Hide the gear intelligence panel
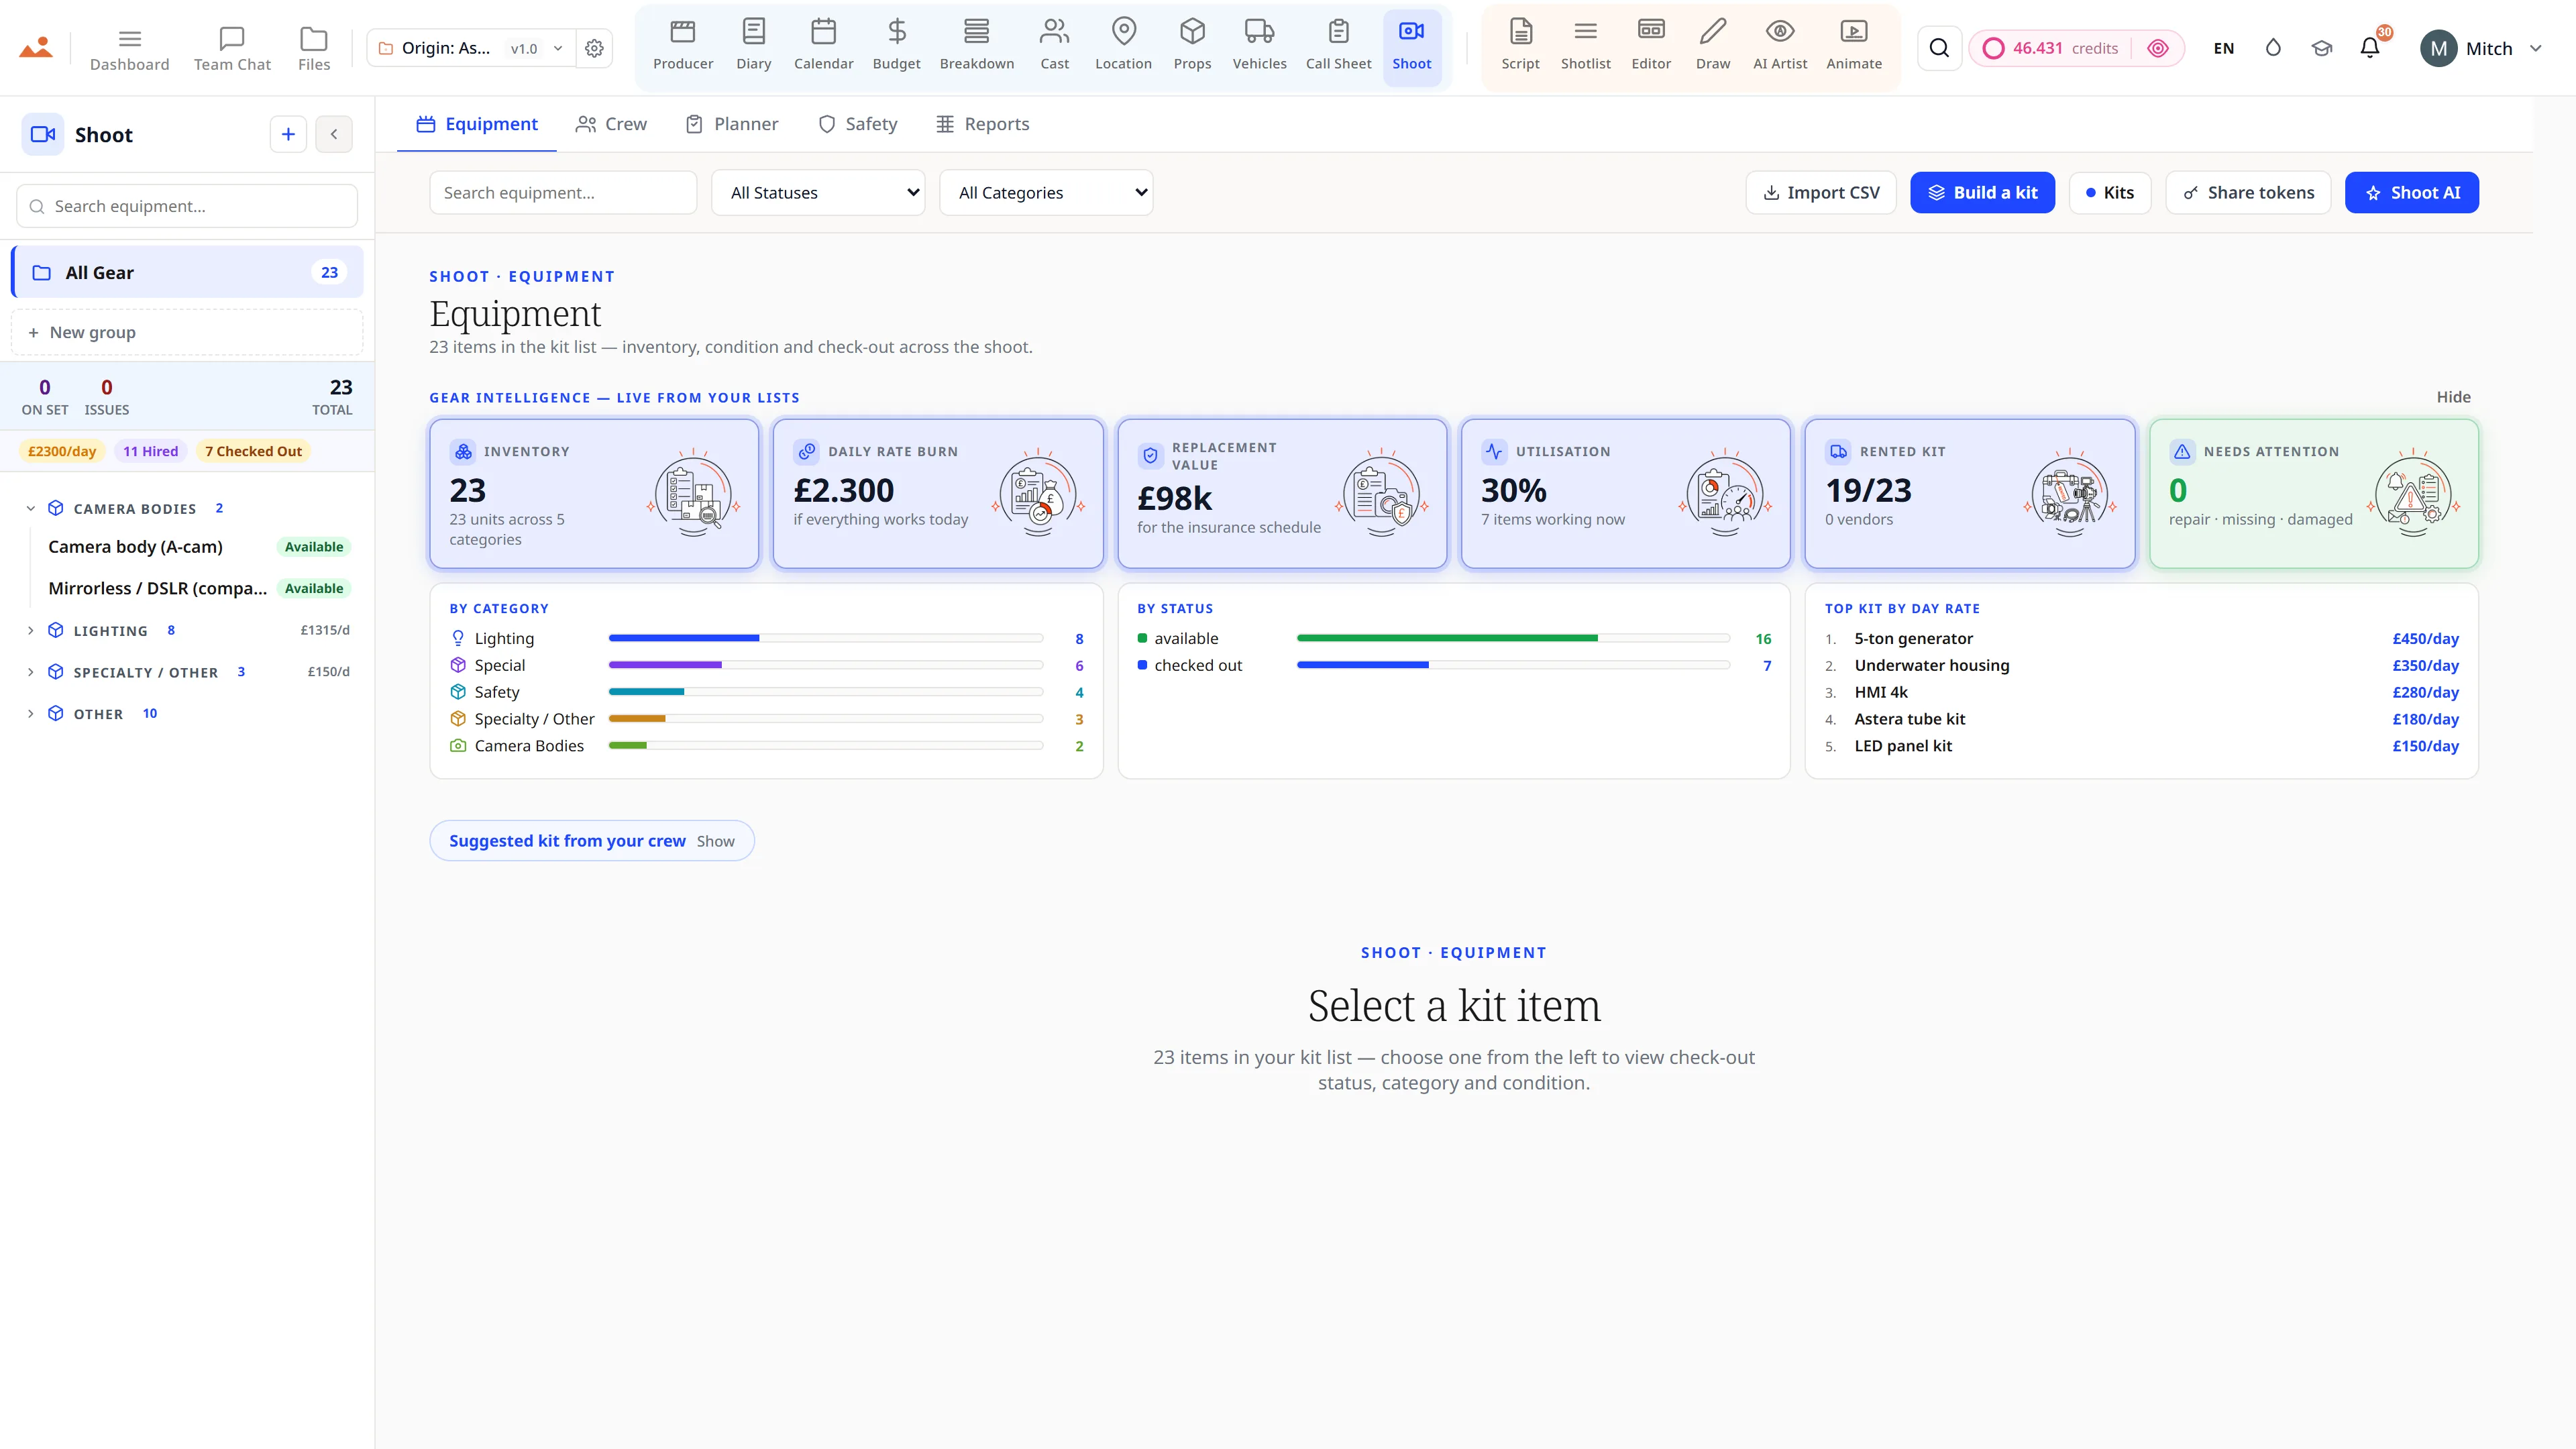This screenshot has width=2576, height=1449. [x=2453, y=397]
